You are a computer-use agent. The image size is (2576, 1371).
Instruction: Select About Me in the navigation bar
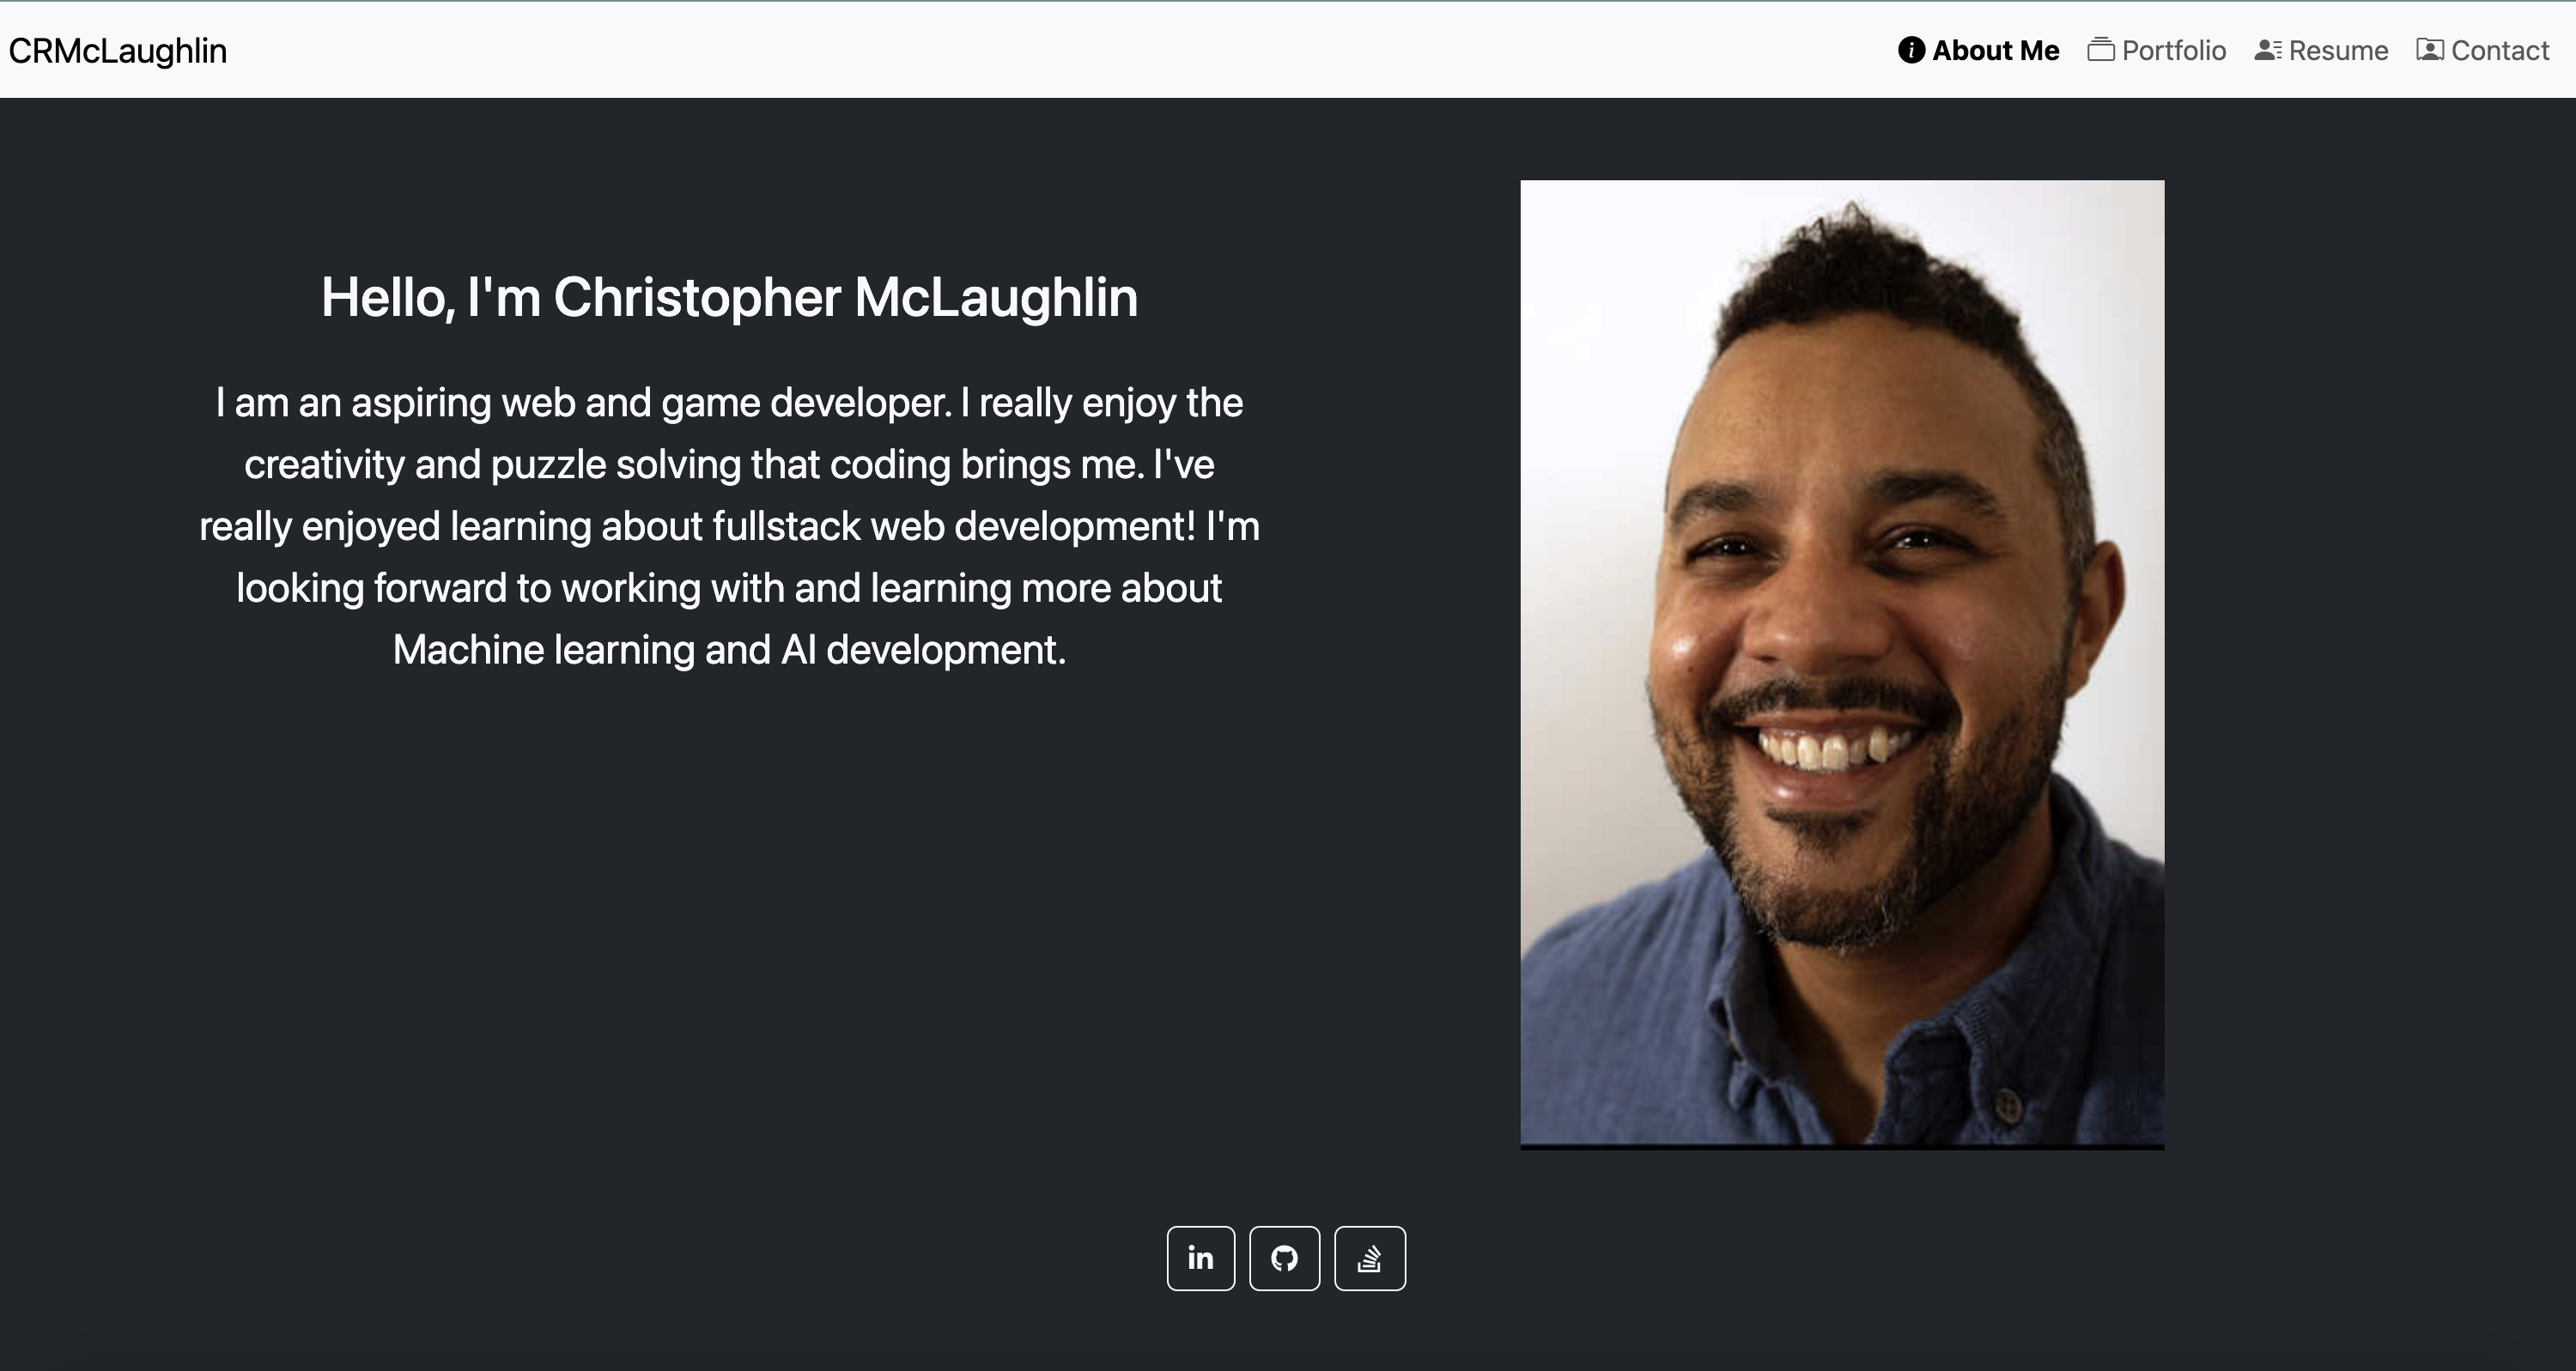(x=1977, y=49)
